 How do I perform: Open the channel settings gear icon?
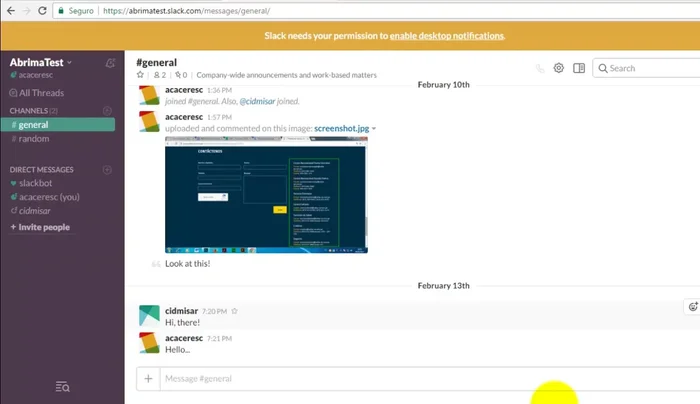click(559, 68)
